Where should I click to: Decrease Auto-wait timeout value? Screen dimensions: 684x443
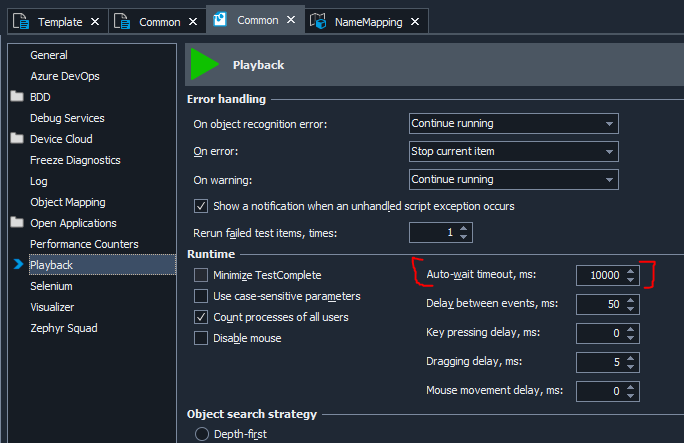pyautogui.click(x=631, y=280)
